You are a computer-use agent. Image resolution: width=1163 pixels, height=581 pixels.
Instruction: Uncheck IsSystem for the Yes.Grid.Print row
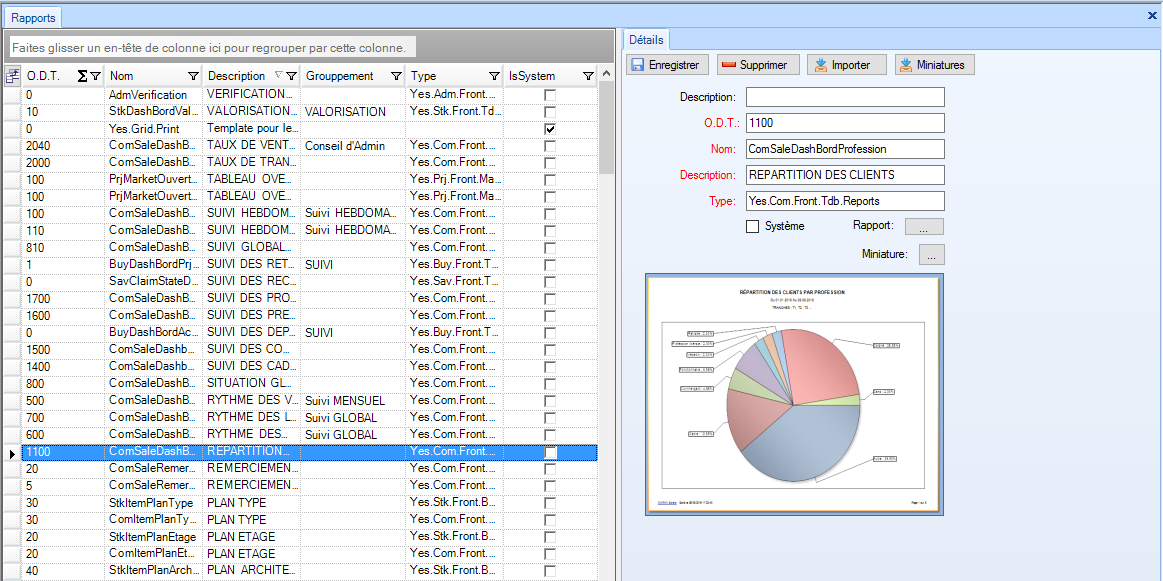[x=550, y=129]
